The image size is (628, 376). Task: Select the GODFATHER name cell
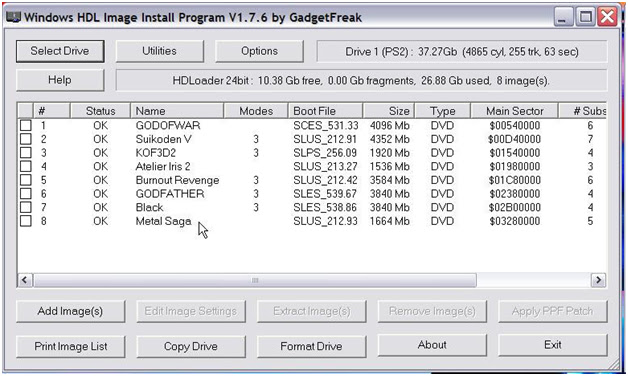pyautogui.click(x=170, y=194)
